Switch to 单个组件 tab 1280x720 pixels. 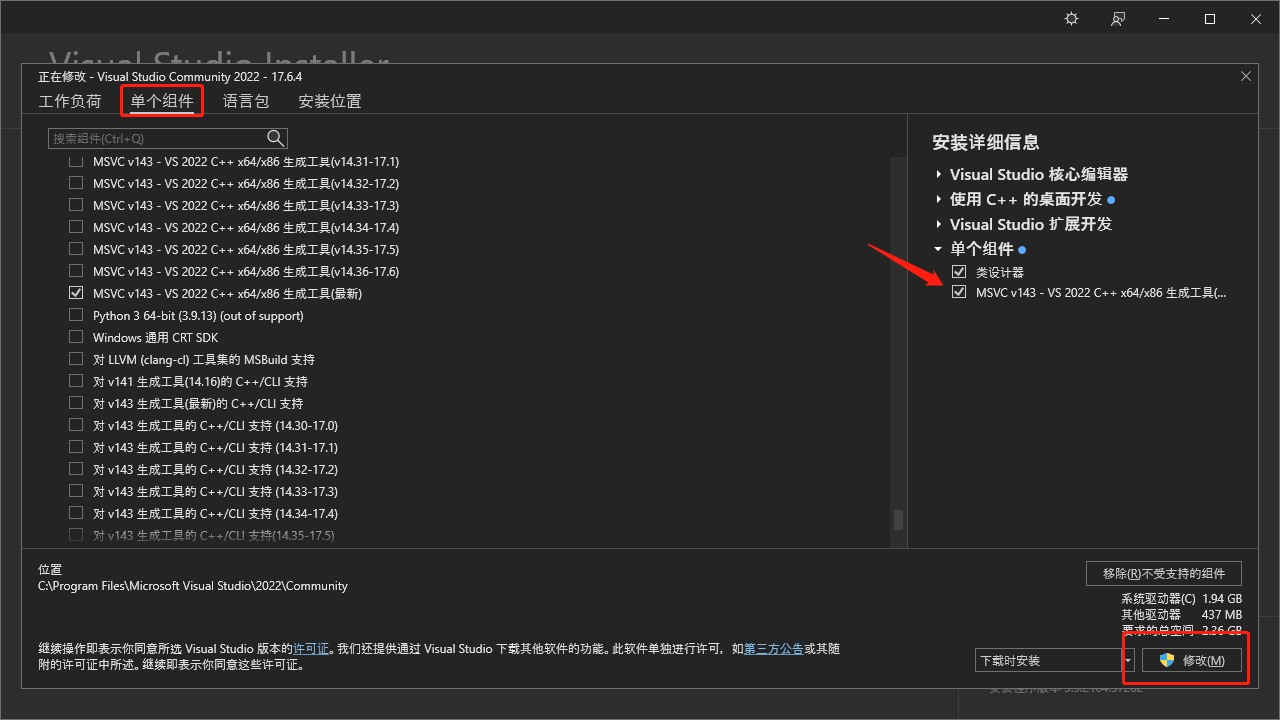point(162,101)
